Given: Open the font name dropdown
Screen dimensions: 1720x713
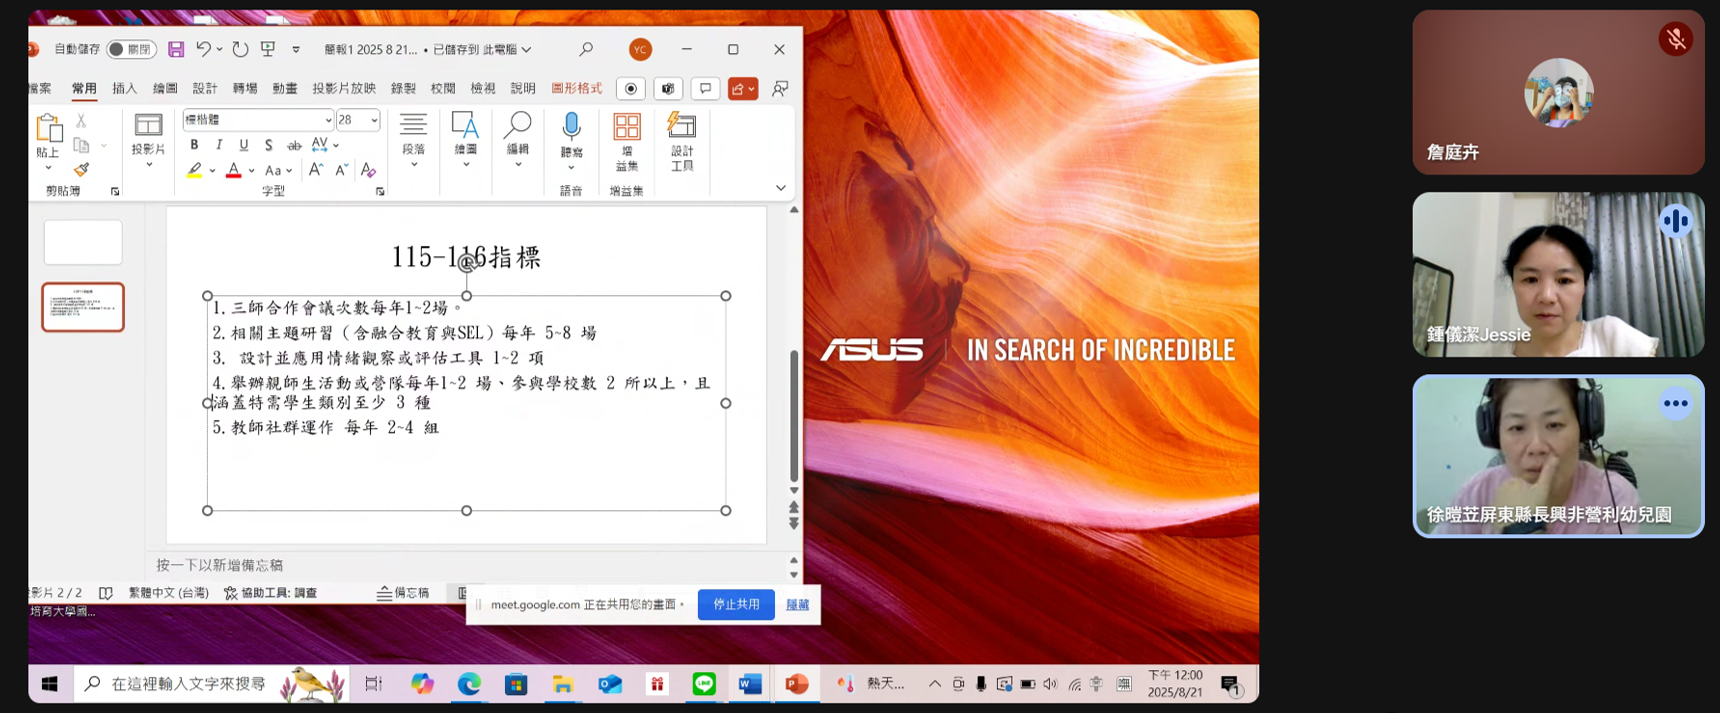Looking at the screenshot, I should tap(327, 120).
